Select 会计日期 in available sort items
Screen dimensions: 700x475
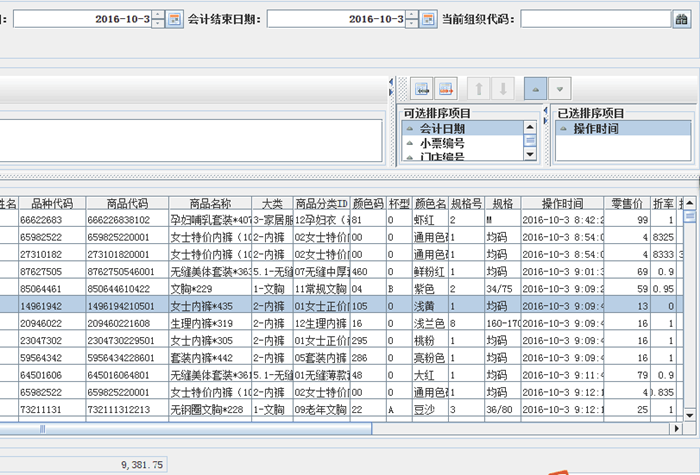441,129
